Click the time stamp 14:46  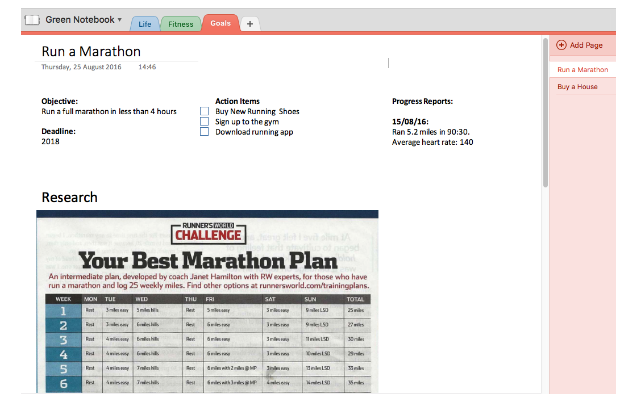coord(147,67)
